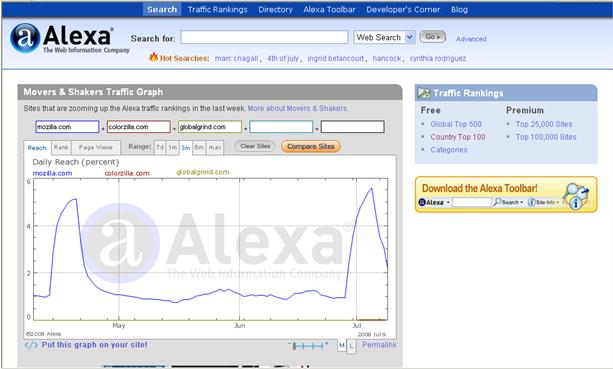Open the Top 25,000 Sites link
613x369 pixels.
[544, 124]
